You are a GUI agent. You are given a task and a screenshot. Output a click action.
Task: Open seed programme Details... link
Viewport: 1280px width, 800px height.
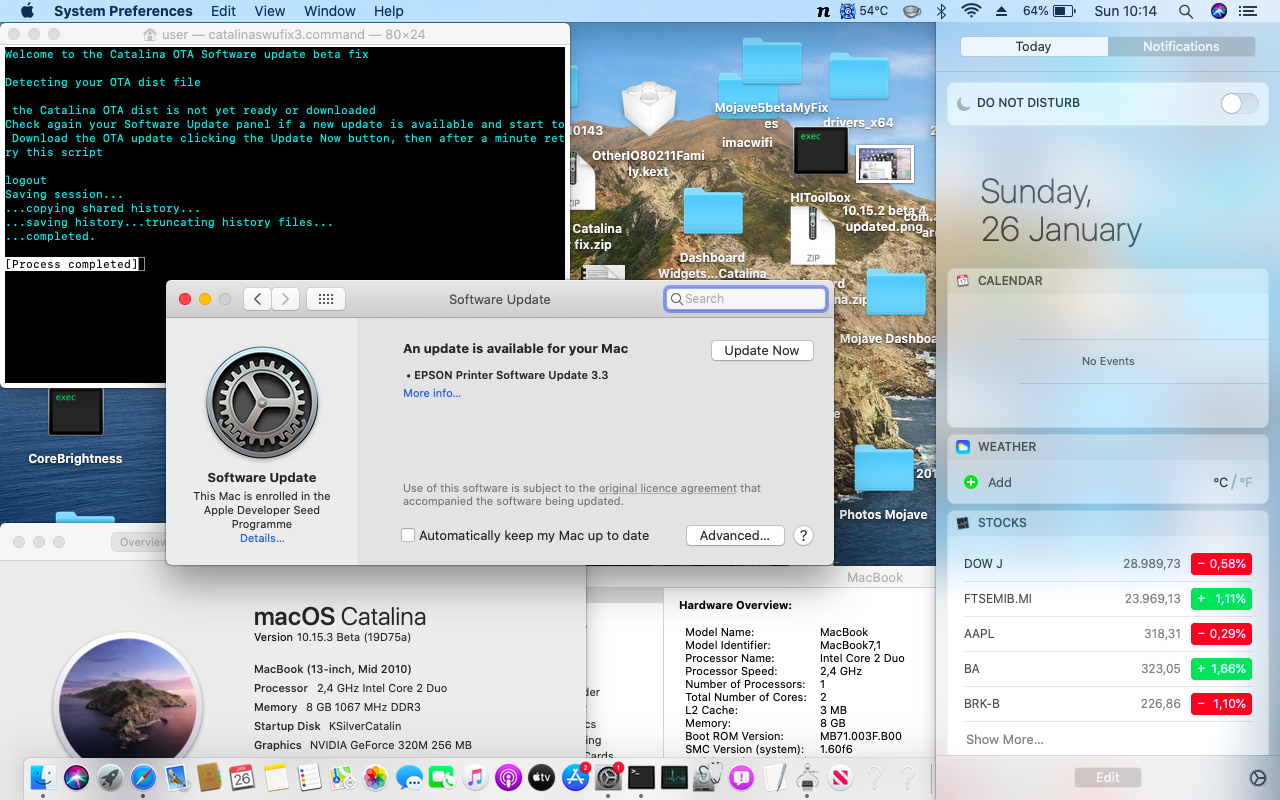point(262,538)
